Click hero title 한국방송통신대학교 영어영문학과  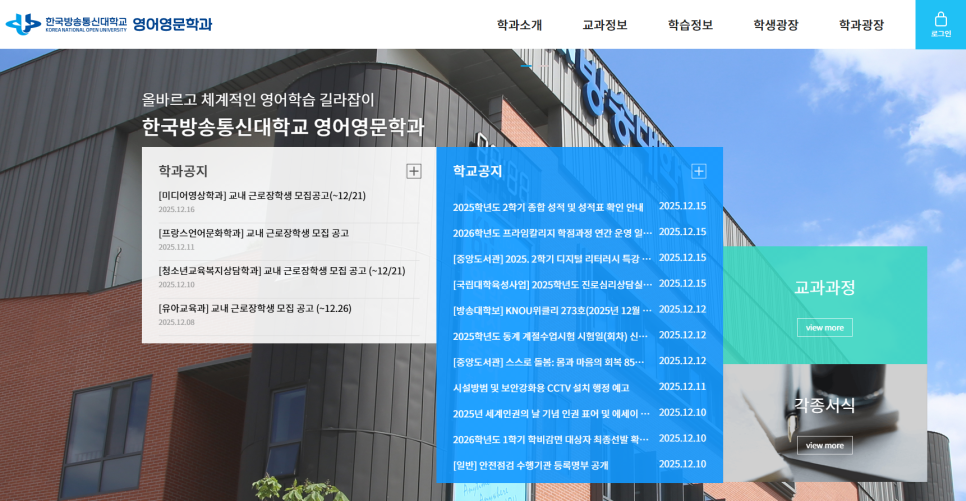283,127
